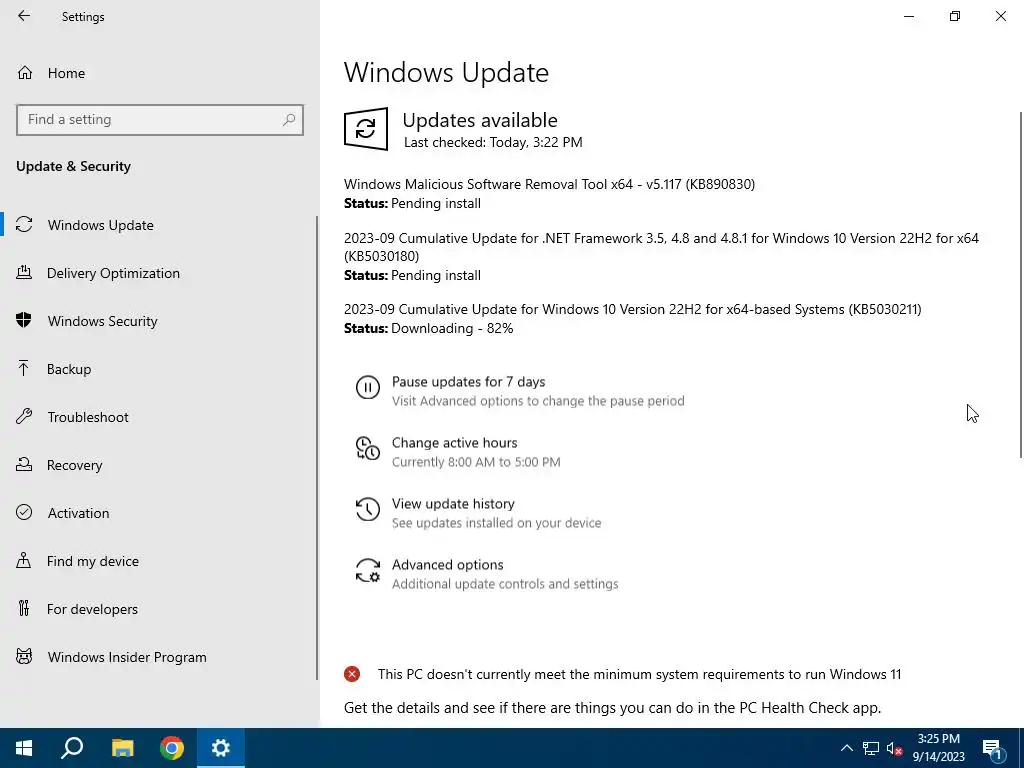Click the pause circle icon
The image size is (1024, 768).
pos(368,387)
